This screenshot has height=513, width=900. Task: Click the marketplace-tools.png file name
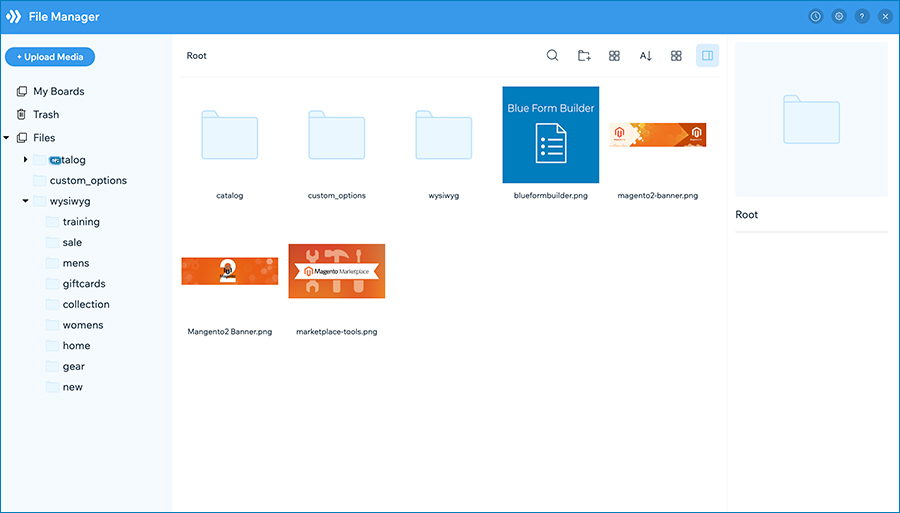[336, 332]
